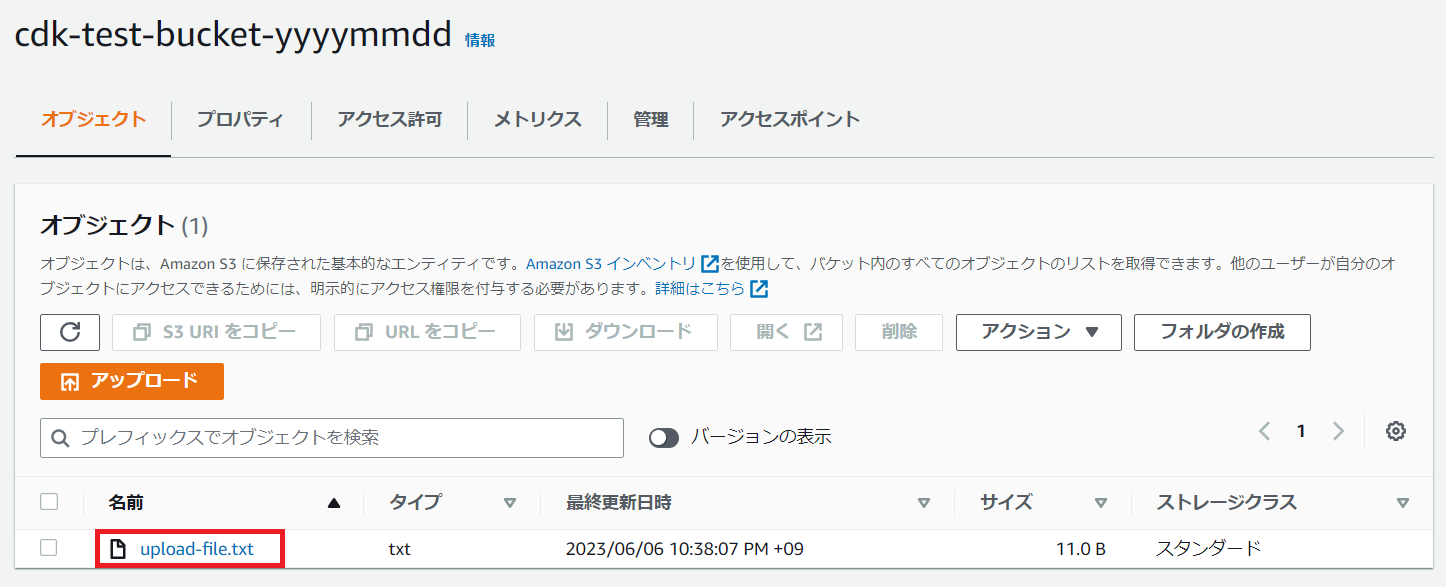Click external link icon after 詳細はこちら
Screen dimensions: 1446x587
(x=759, y=289)
